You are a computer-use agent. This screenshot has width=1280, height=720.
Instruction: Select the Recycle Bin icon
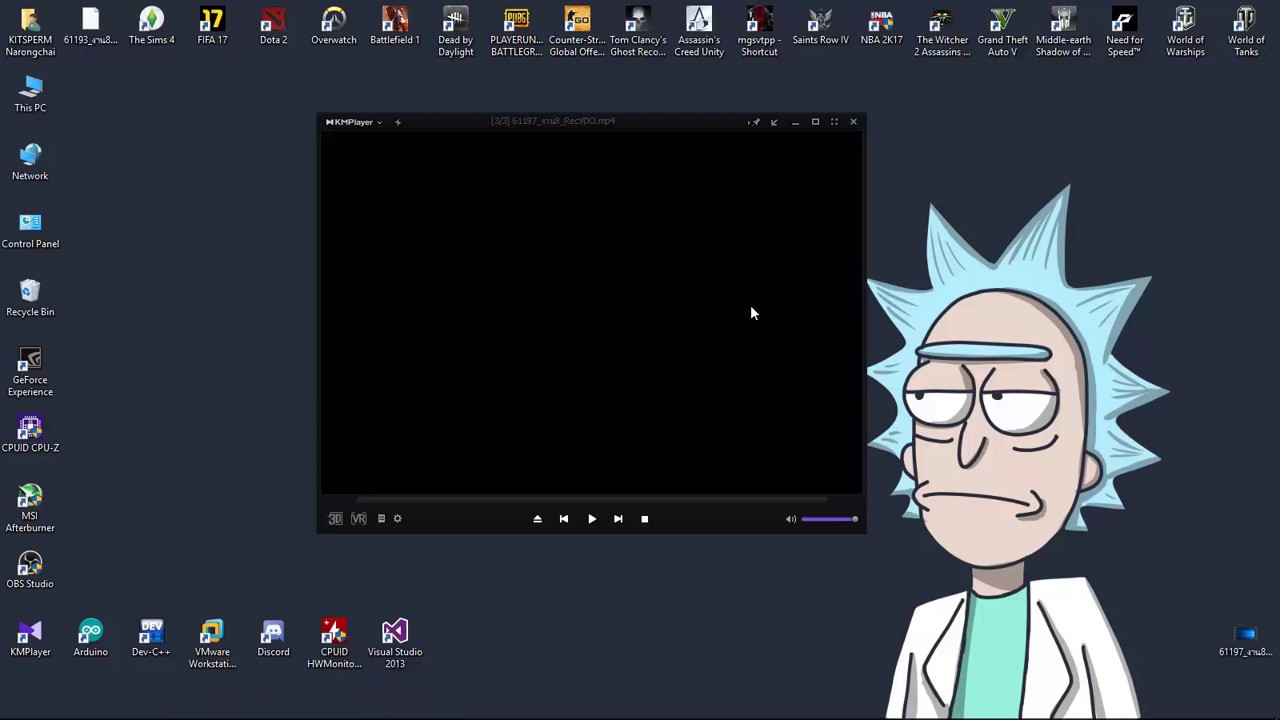(x=30, y=298)
